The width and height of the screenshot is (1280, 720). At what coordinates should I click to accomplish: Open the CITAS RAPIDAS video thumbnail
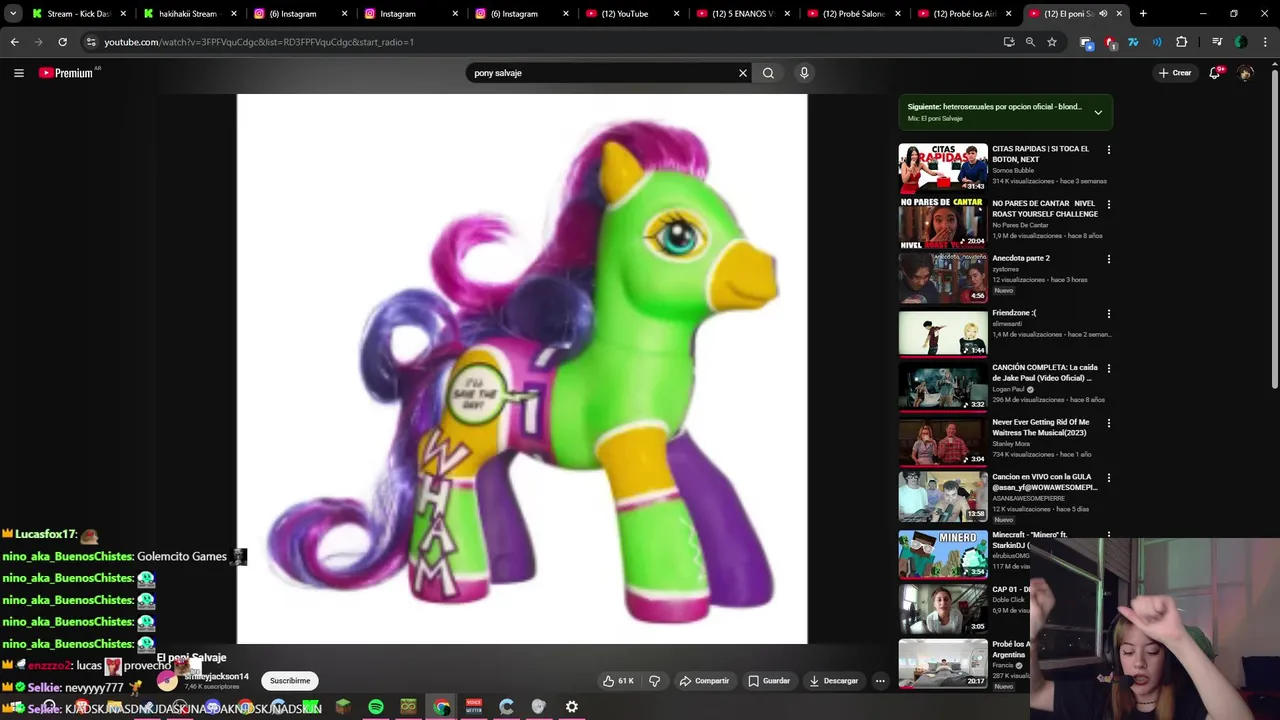click(943, 167)
